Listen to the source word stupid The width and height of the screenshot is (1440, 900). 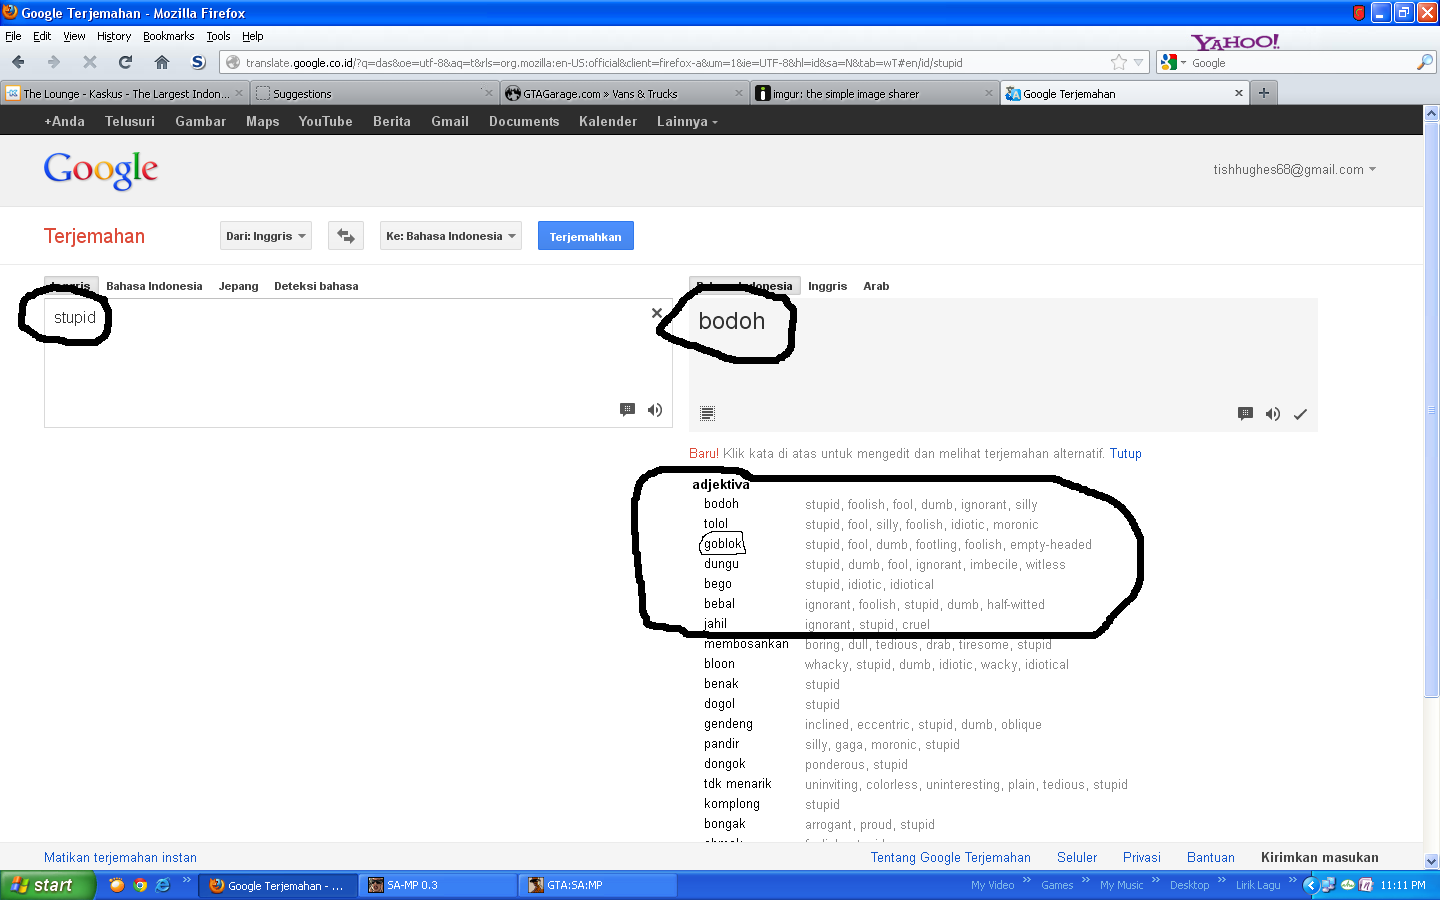[655, 410]
